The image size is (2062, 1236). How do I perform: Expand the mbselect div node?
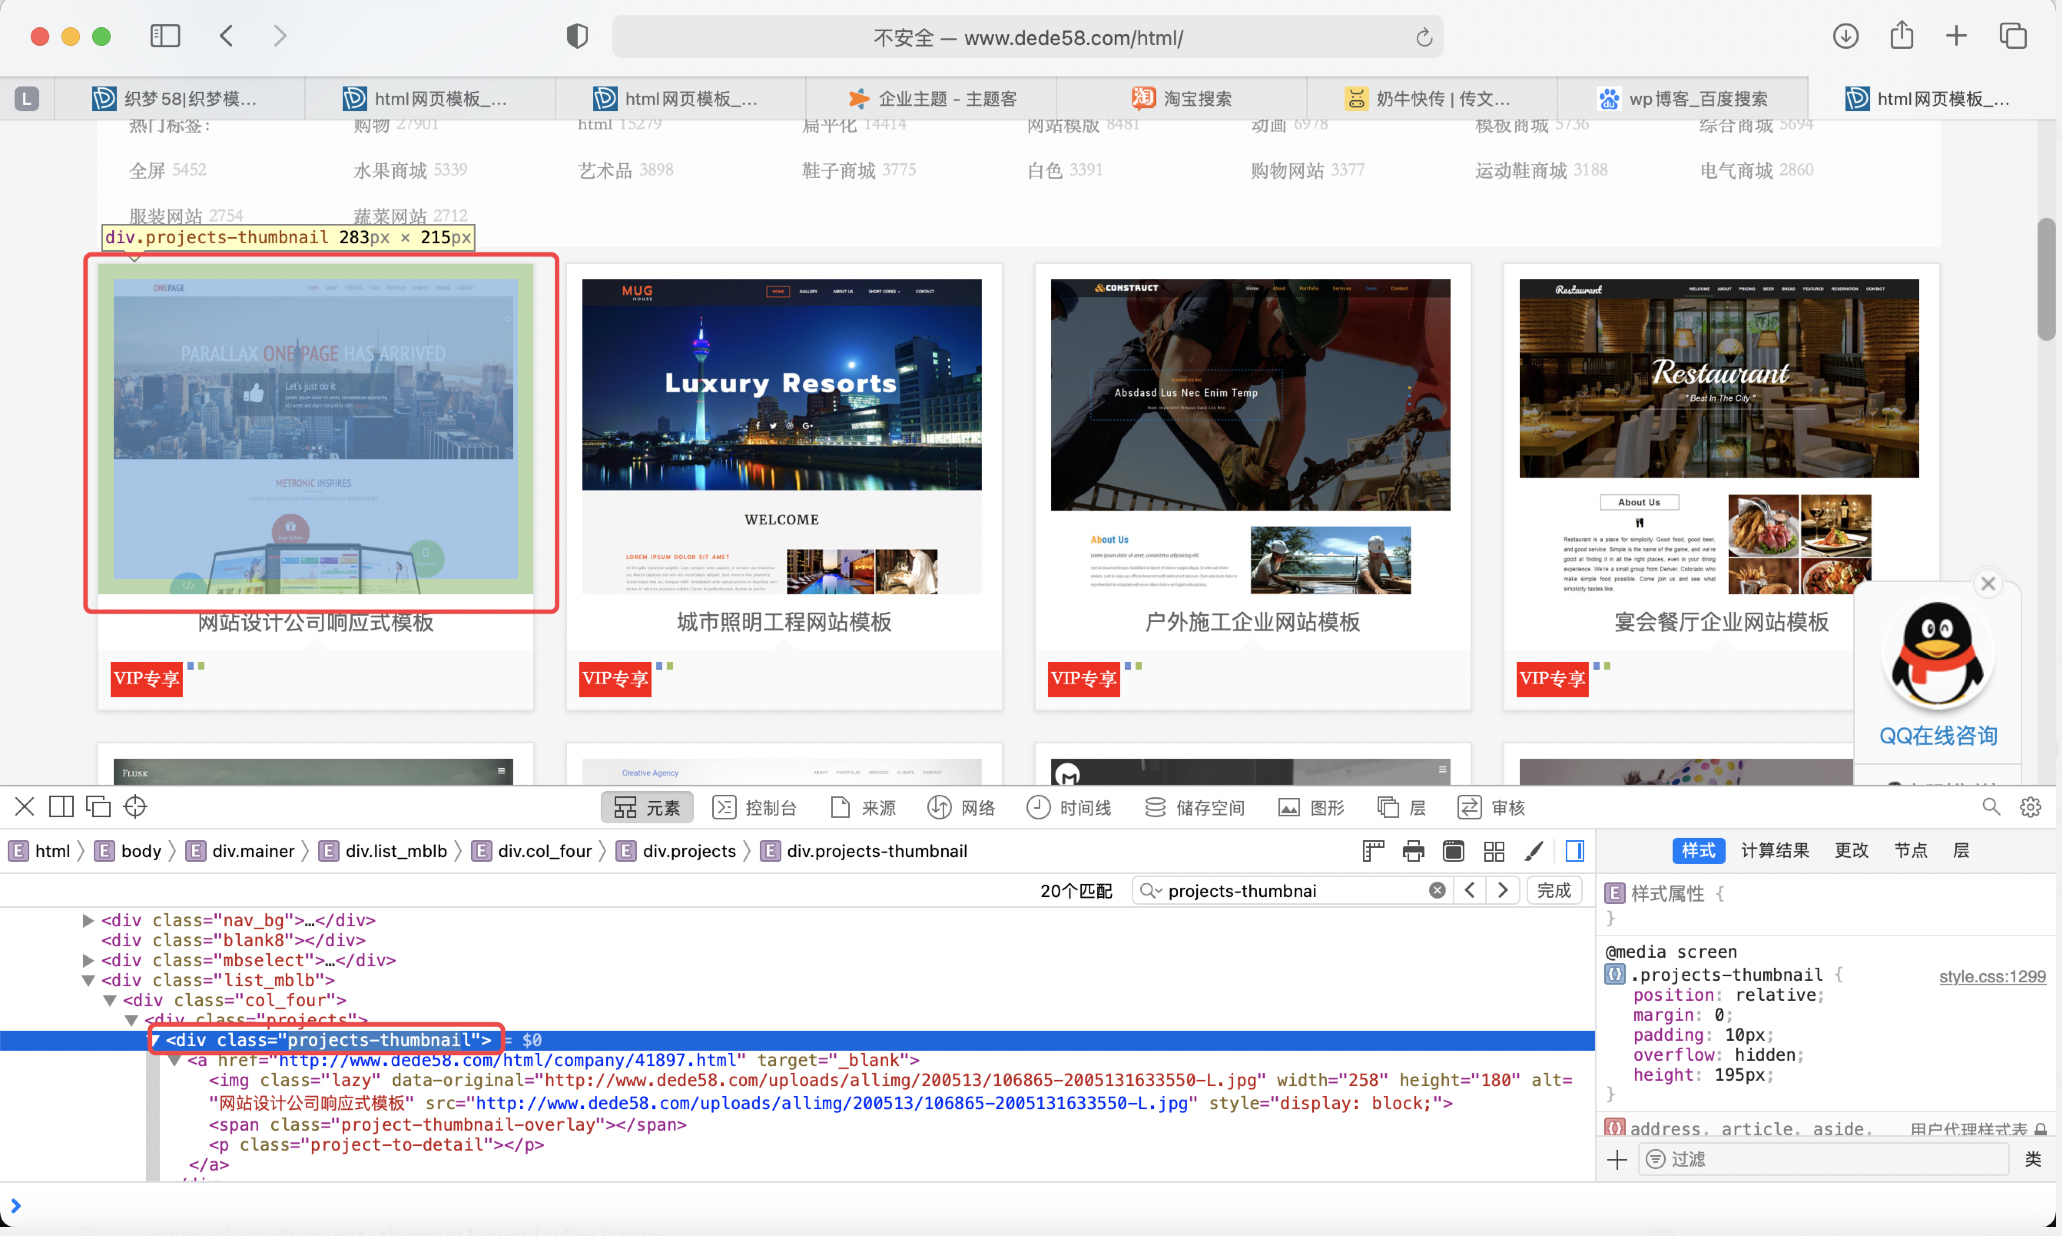[88, 960]
